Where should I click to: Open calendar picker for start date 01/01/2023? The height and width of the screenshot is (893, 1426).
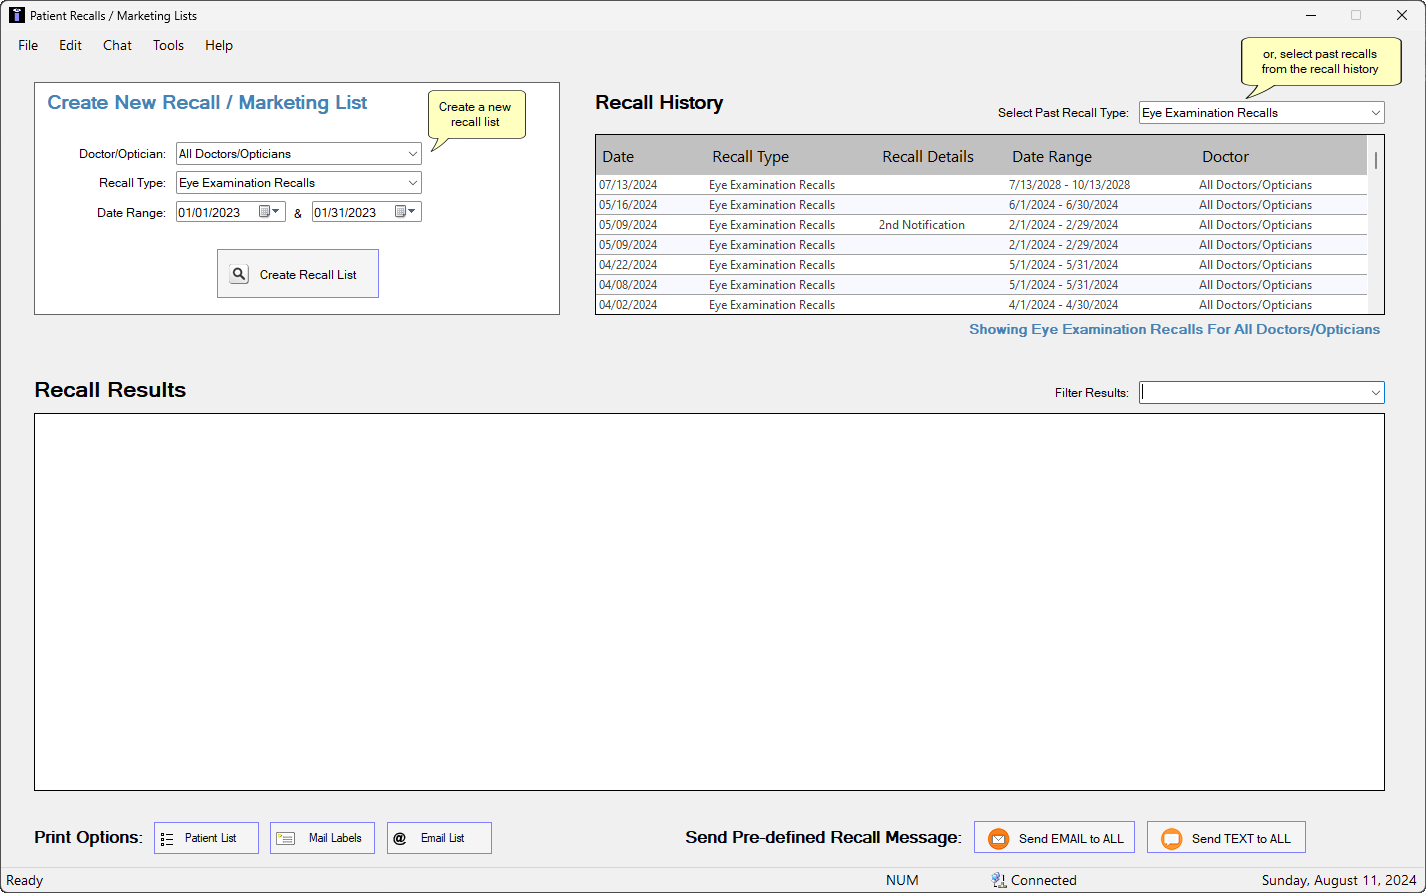point(270,211)
